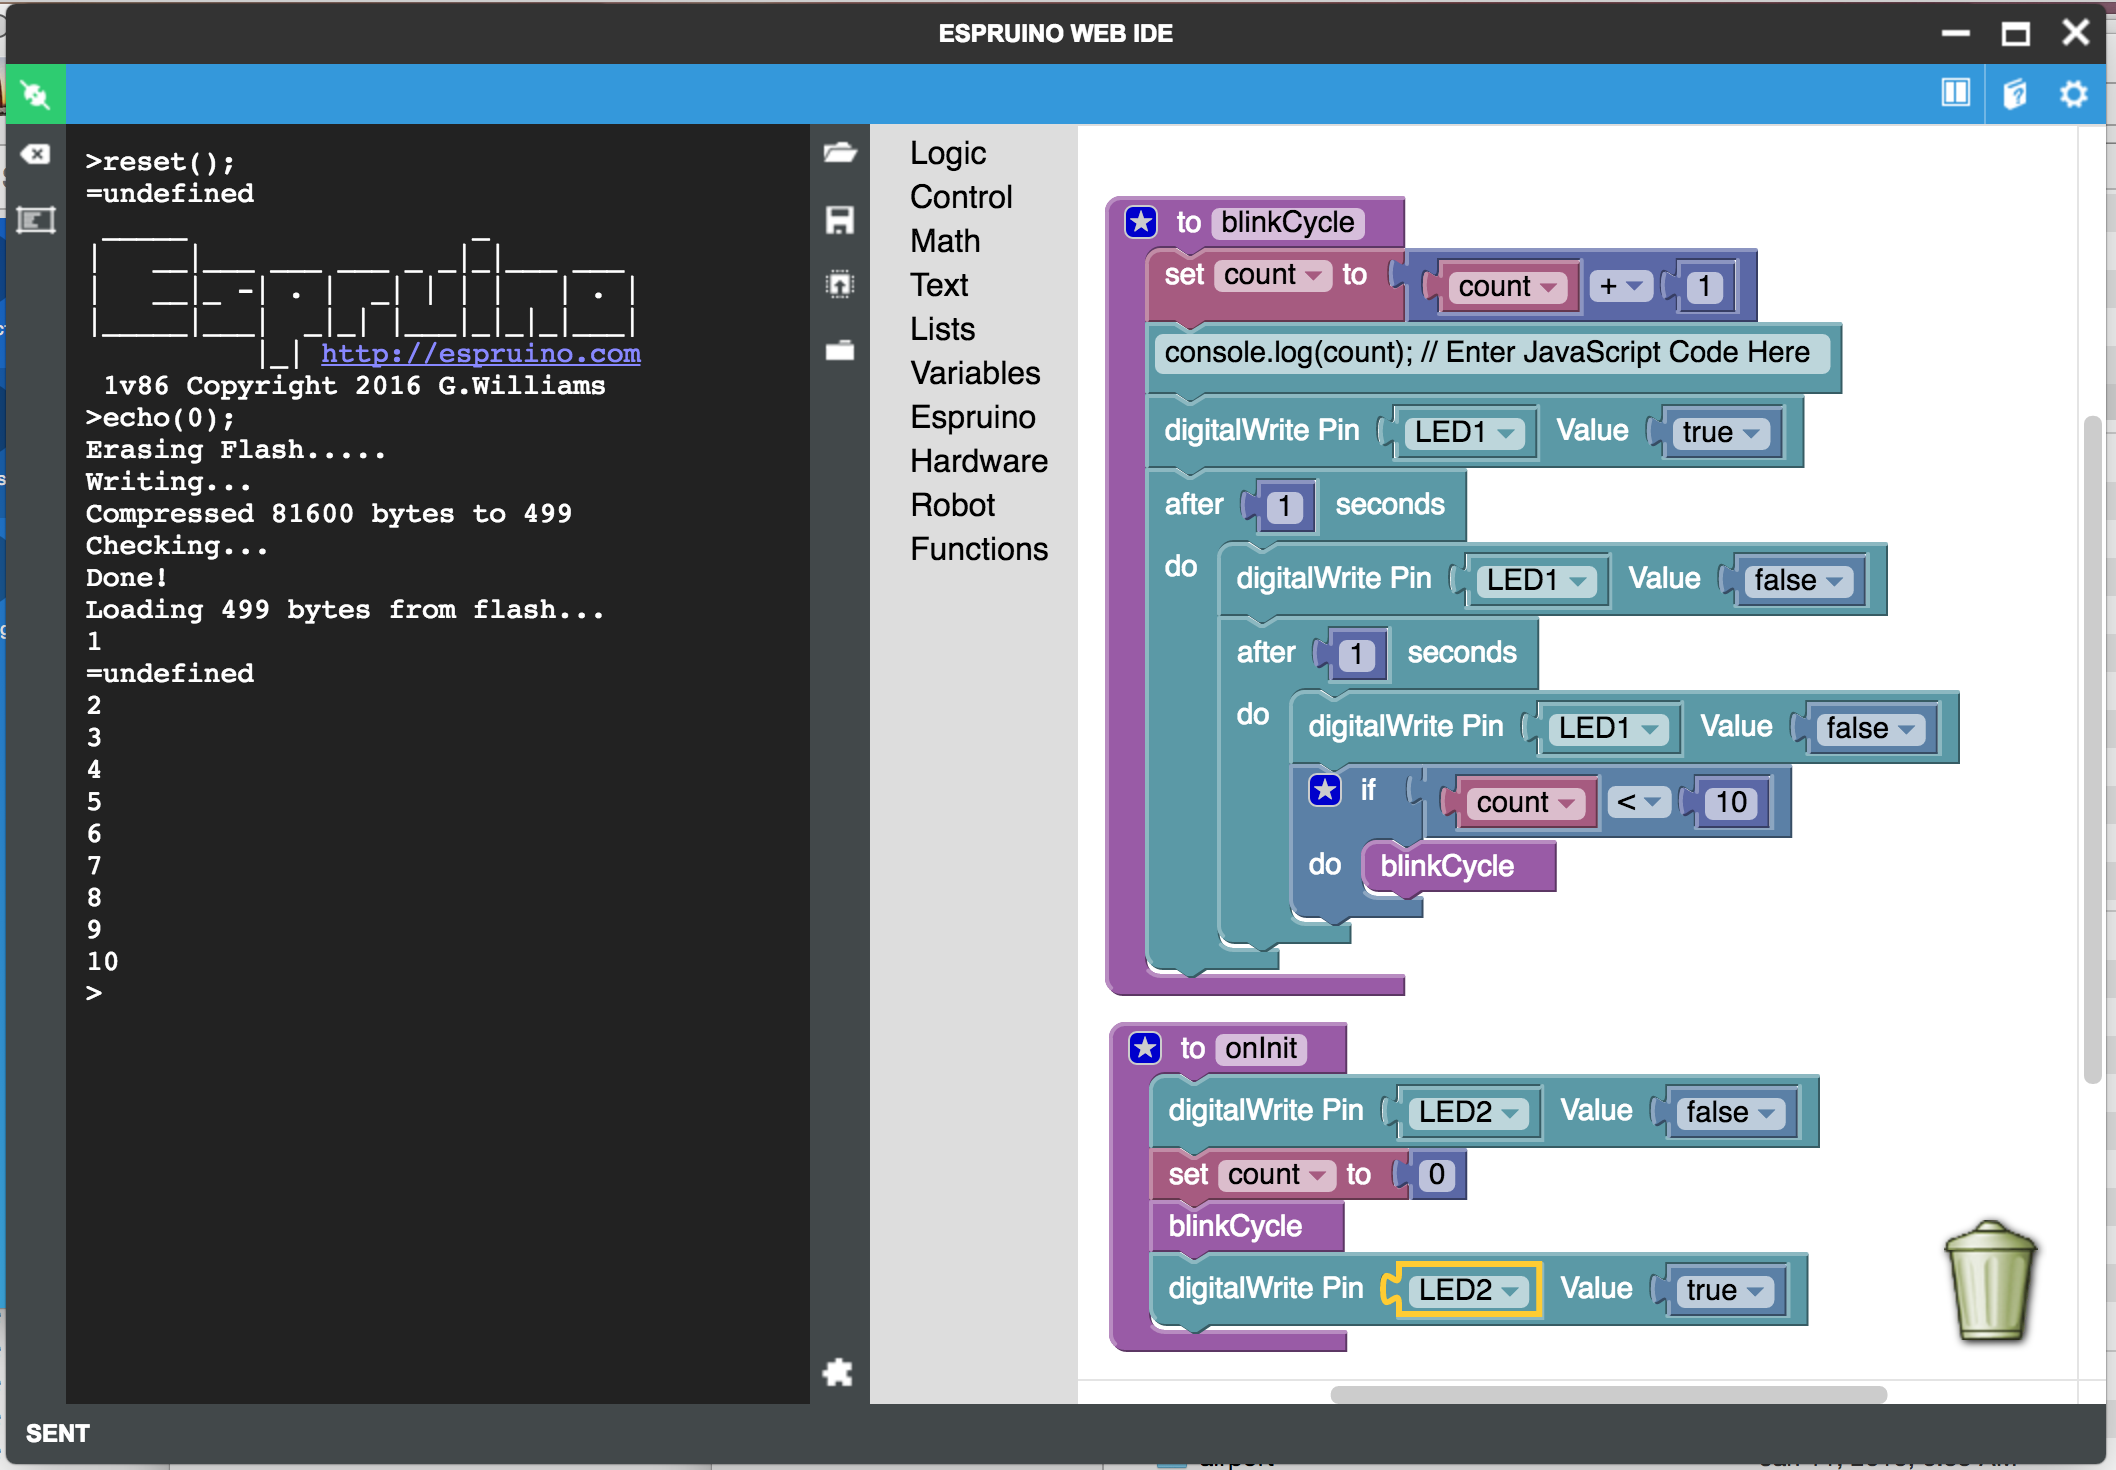Change the less-than comparison operator dropdown

pos(1638,802)
